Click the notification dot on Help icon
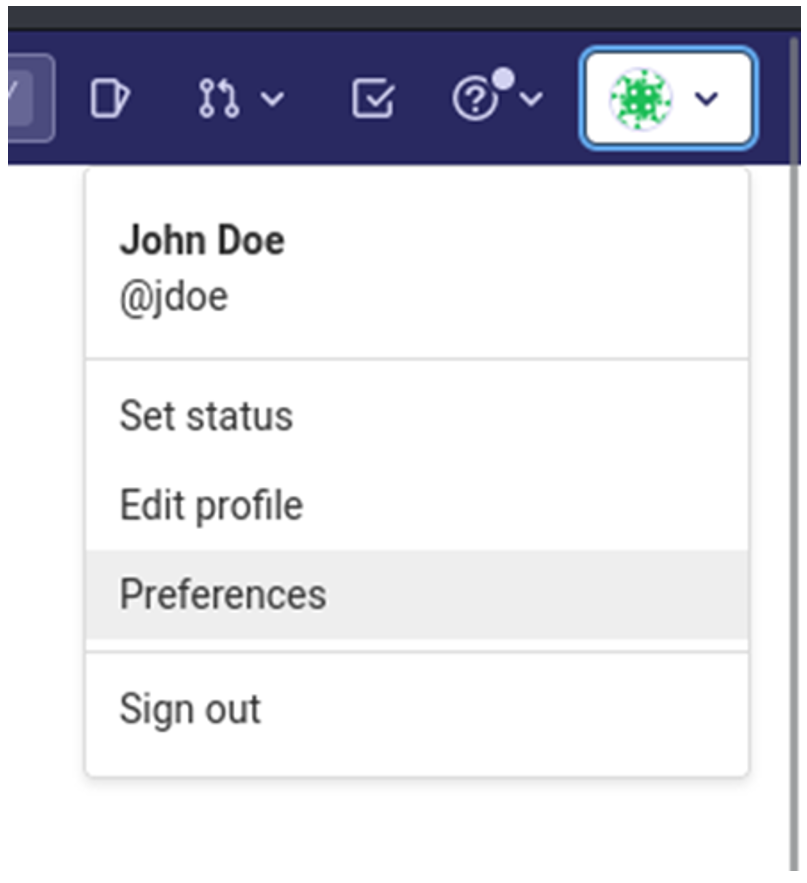Screen dimensions: 807x883 504,78
